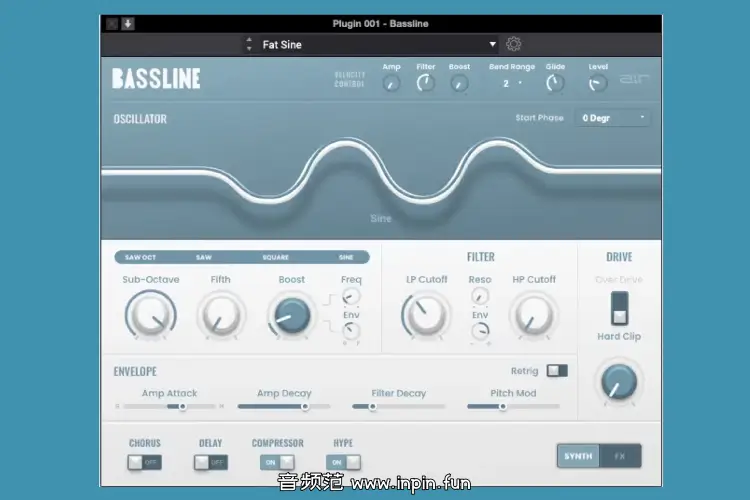
Task: Click the Sine label under waveform
Action: pyautogui.click(x=381, y=219)
